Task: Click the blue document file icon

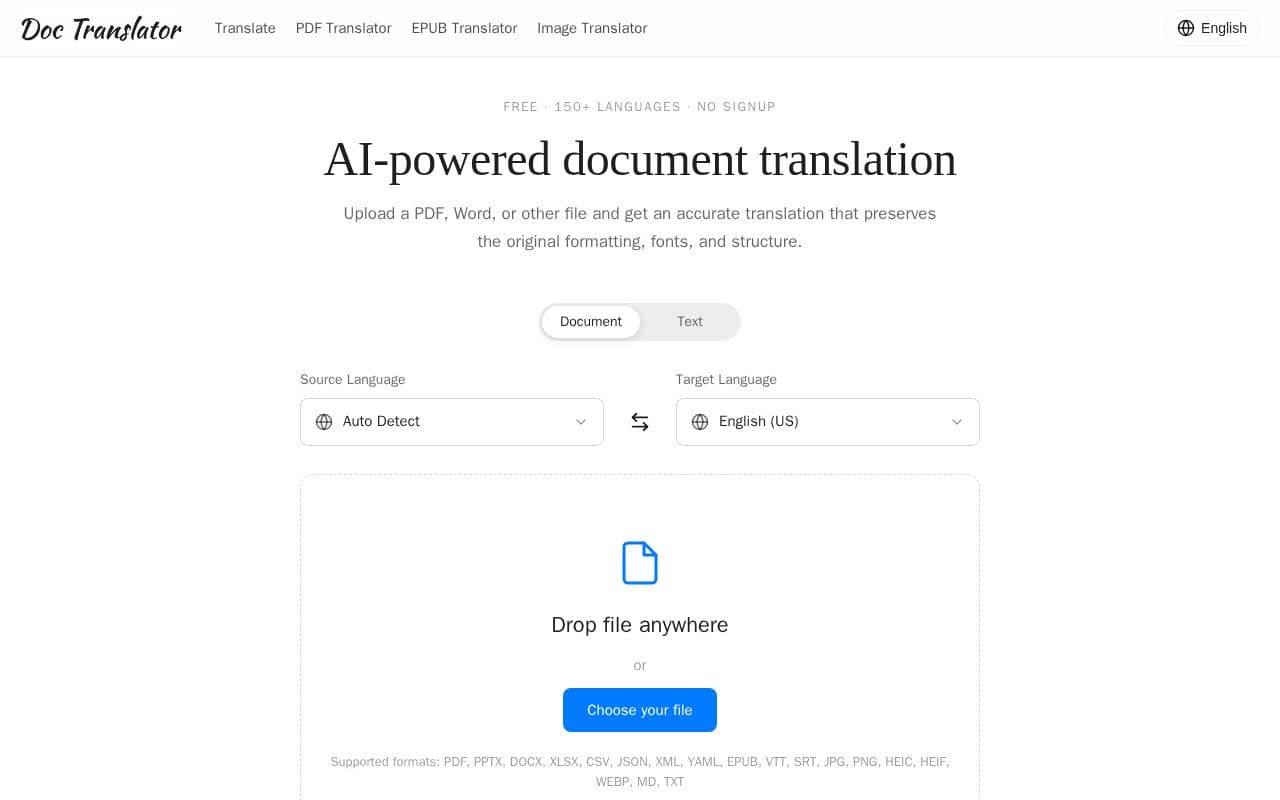Action: [640, 563]
